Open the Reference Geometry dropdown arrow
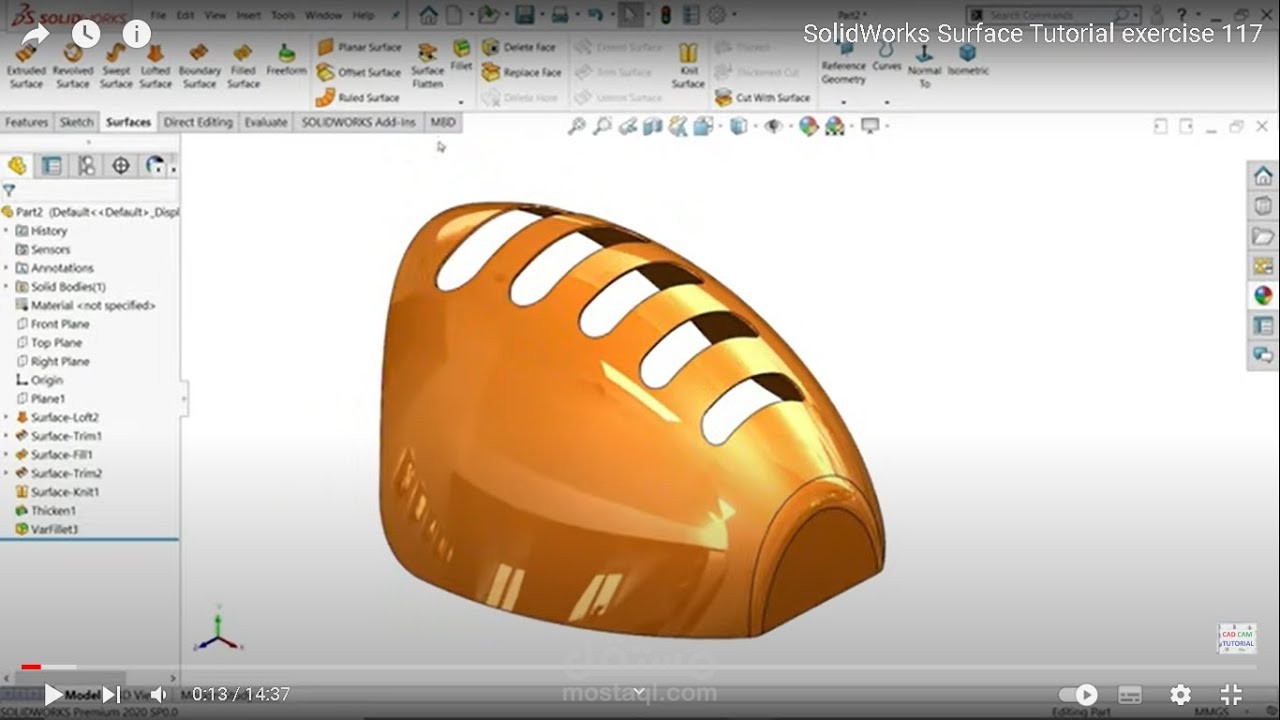The width and height of the screenshot is (1280, 720). [x=843, y=101]
